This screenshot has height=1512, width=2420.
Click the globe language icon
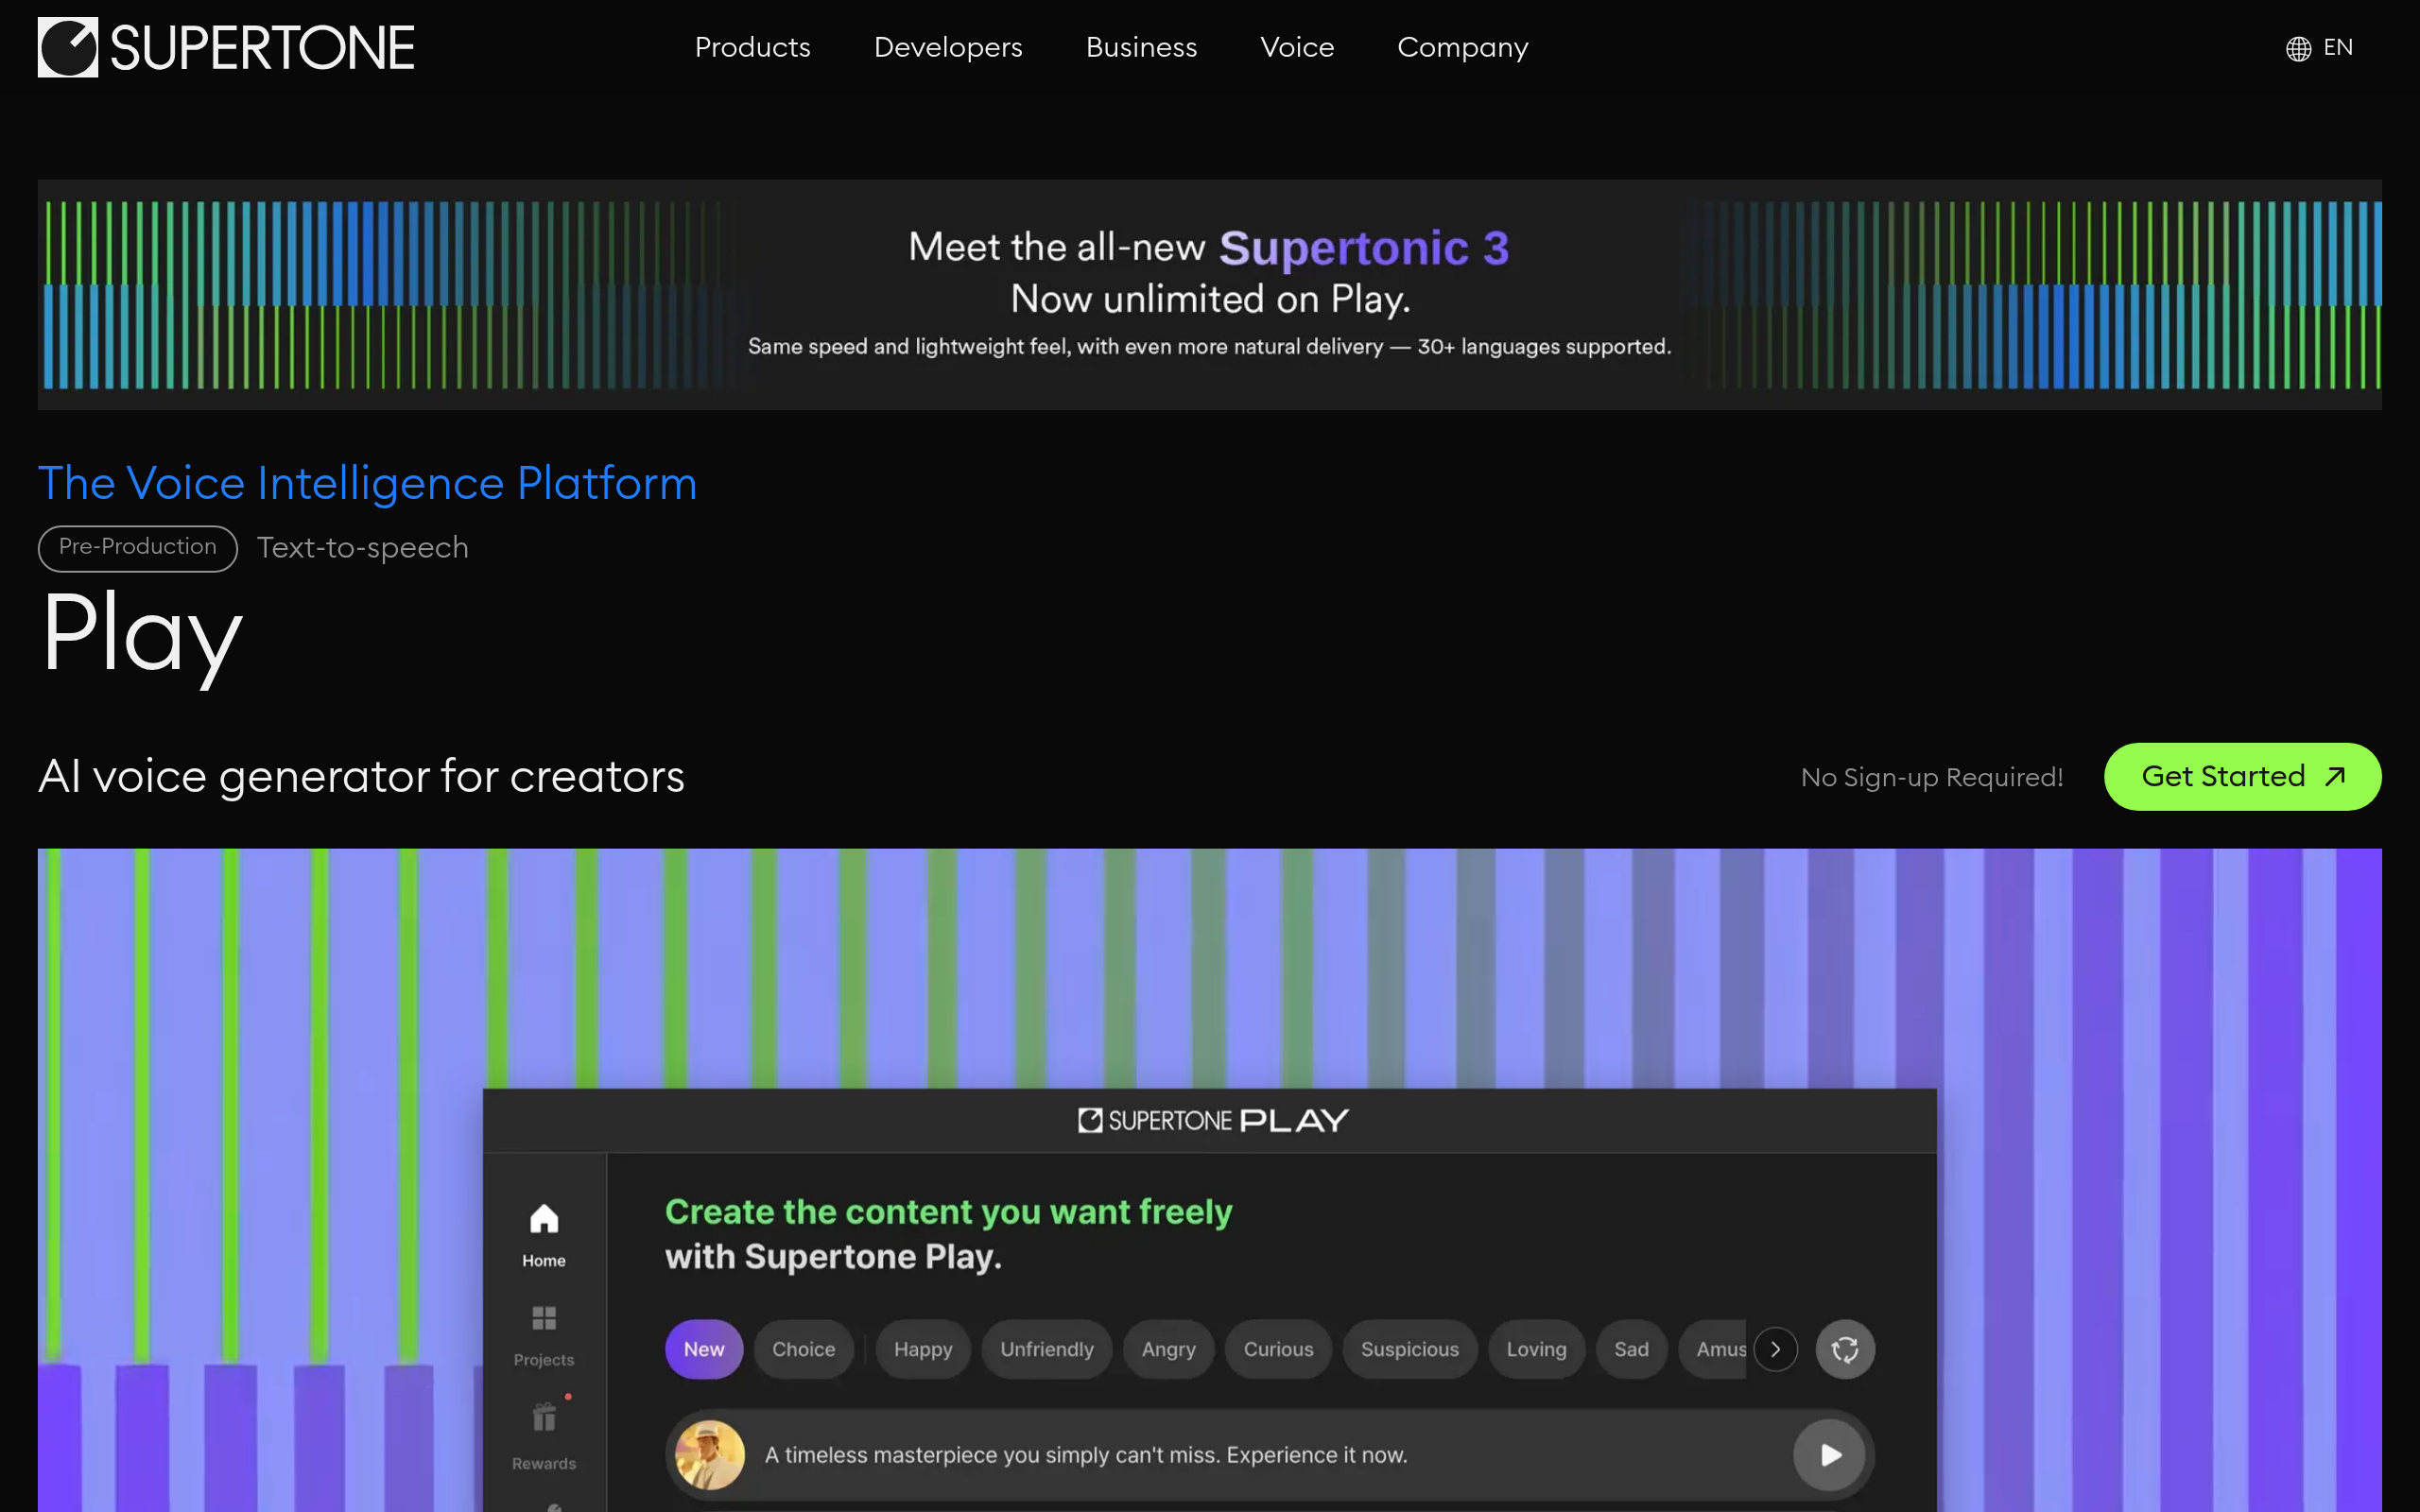coord(2298,48)
